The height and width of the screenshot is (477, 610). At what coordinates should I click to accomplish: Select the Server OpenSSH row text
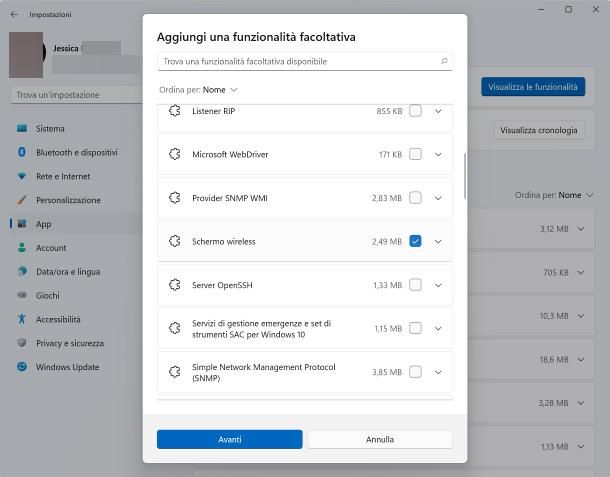click(x=222, y=285)
